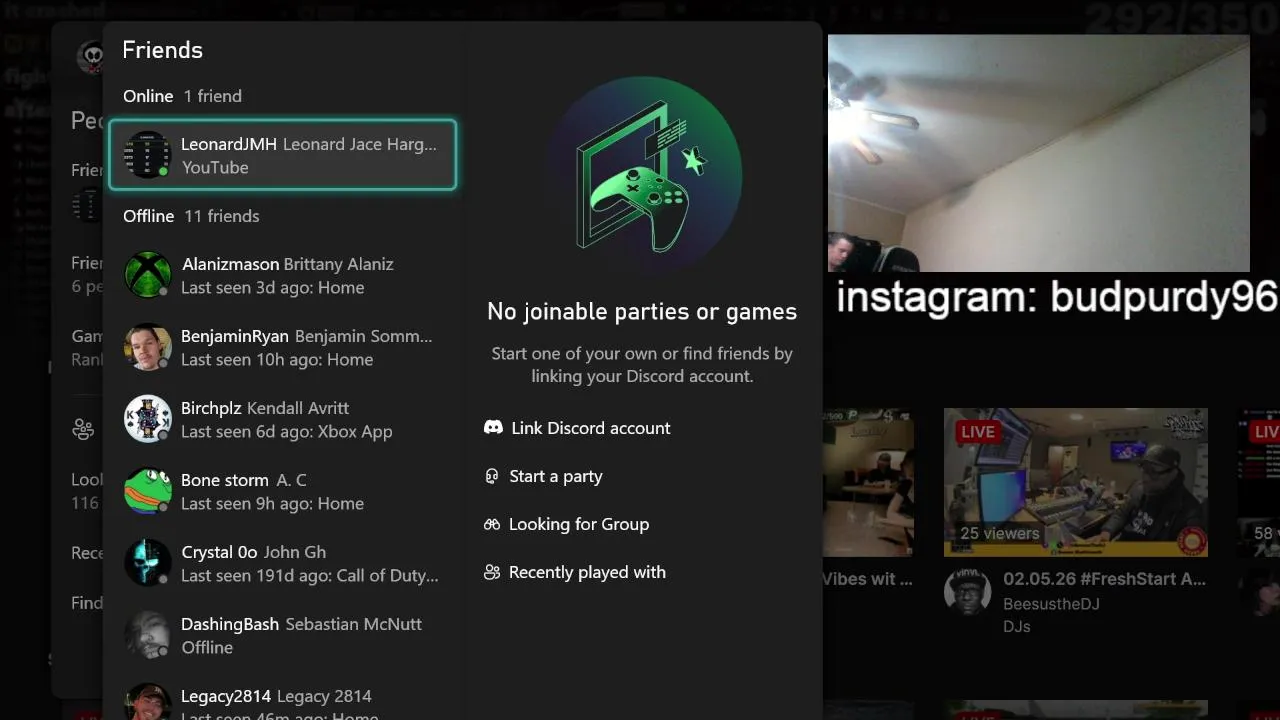
Task: Open LeonardJMH friend entry
Action: [282, 155]
